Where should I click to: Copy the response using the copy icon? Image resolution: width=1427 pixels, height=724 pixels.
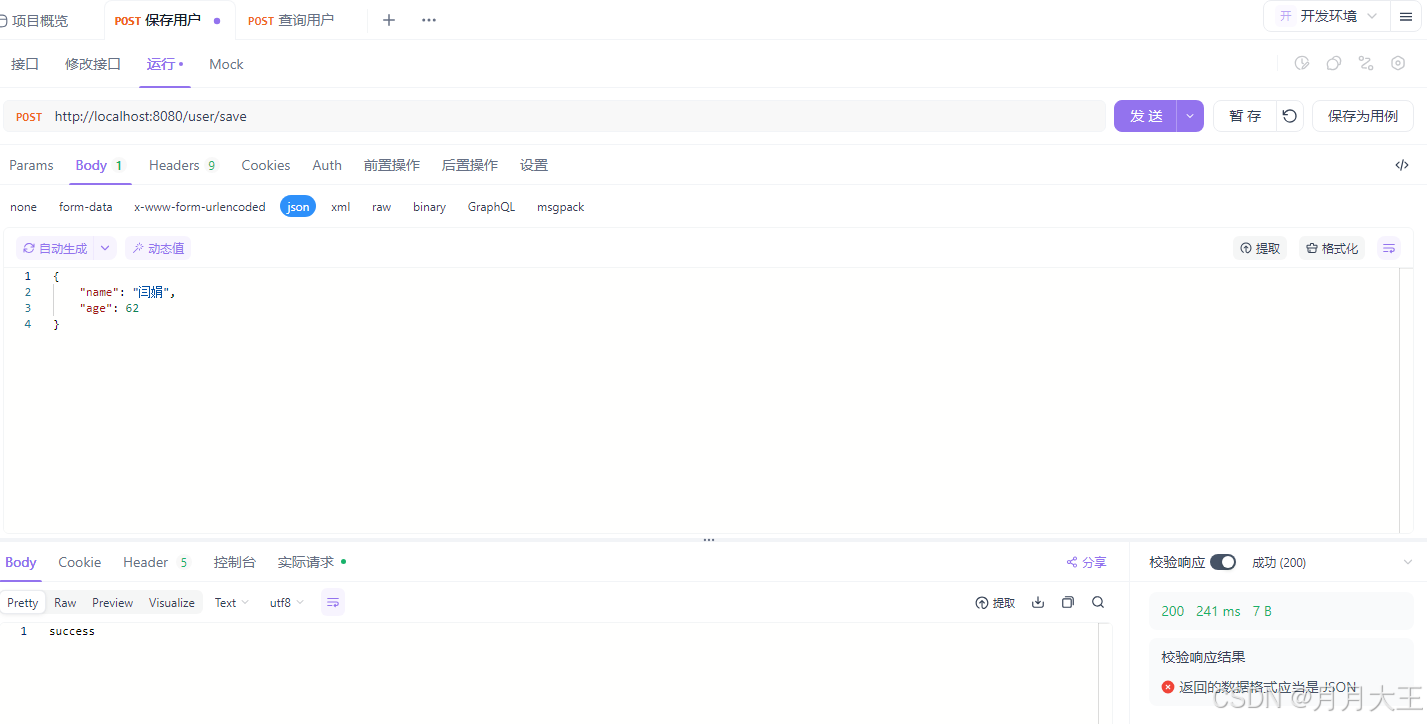coord(1067,602)
